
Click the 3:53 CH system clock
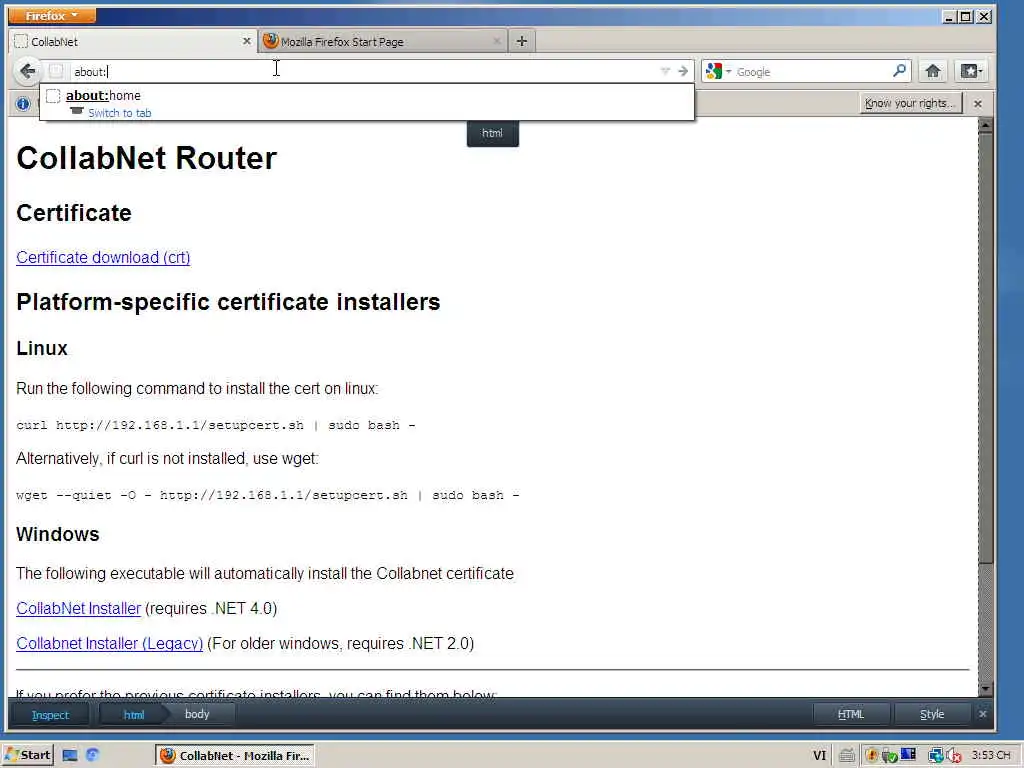pos(991,755)
